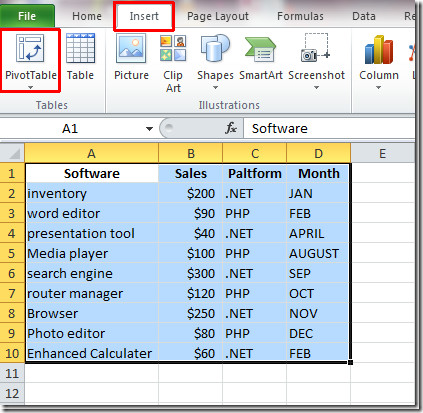Click the selection fill handle below FEB
The height and width of the screenshot is (413, 423).
pos(350,362)
